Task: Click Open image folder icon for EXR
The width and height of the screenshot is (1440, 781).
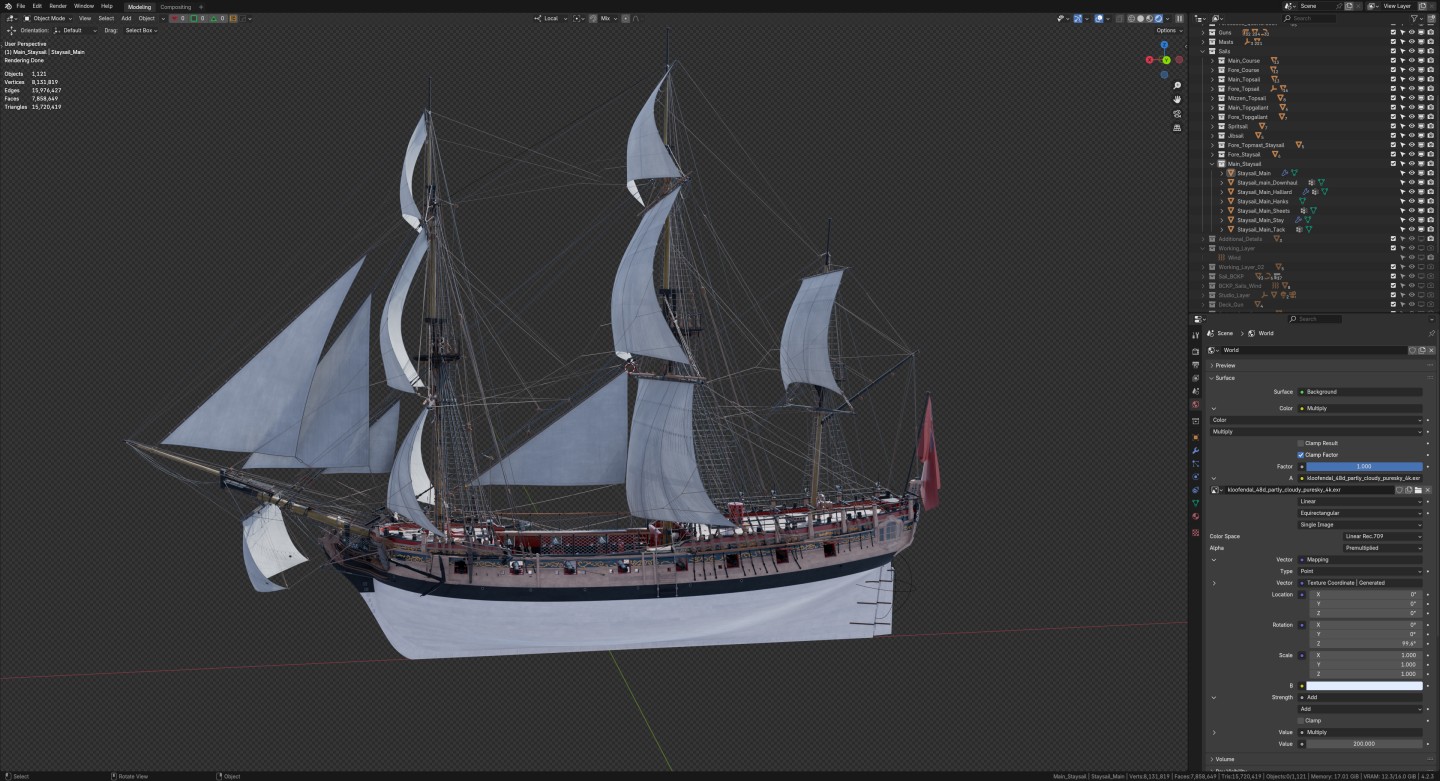Action: coord(1417,490)
